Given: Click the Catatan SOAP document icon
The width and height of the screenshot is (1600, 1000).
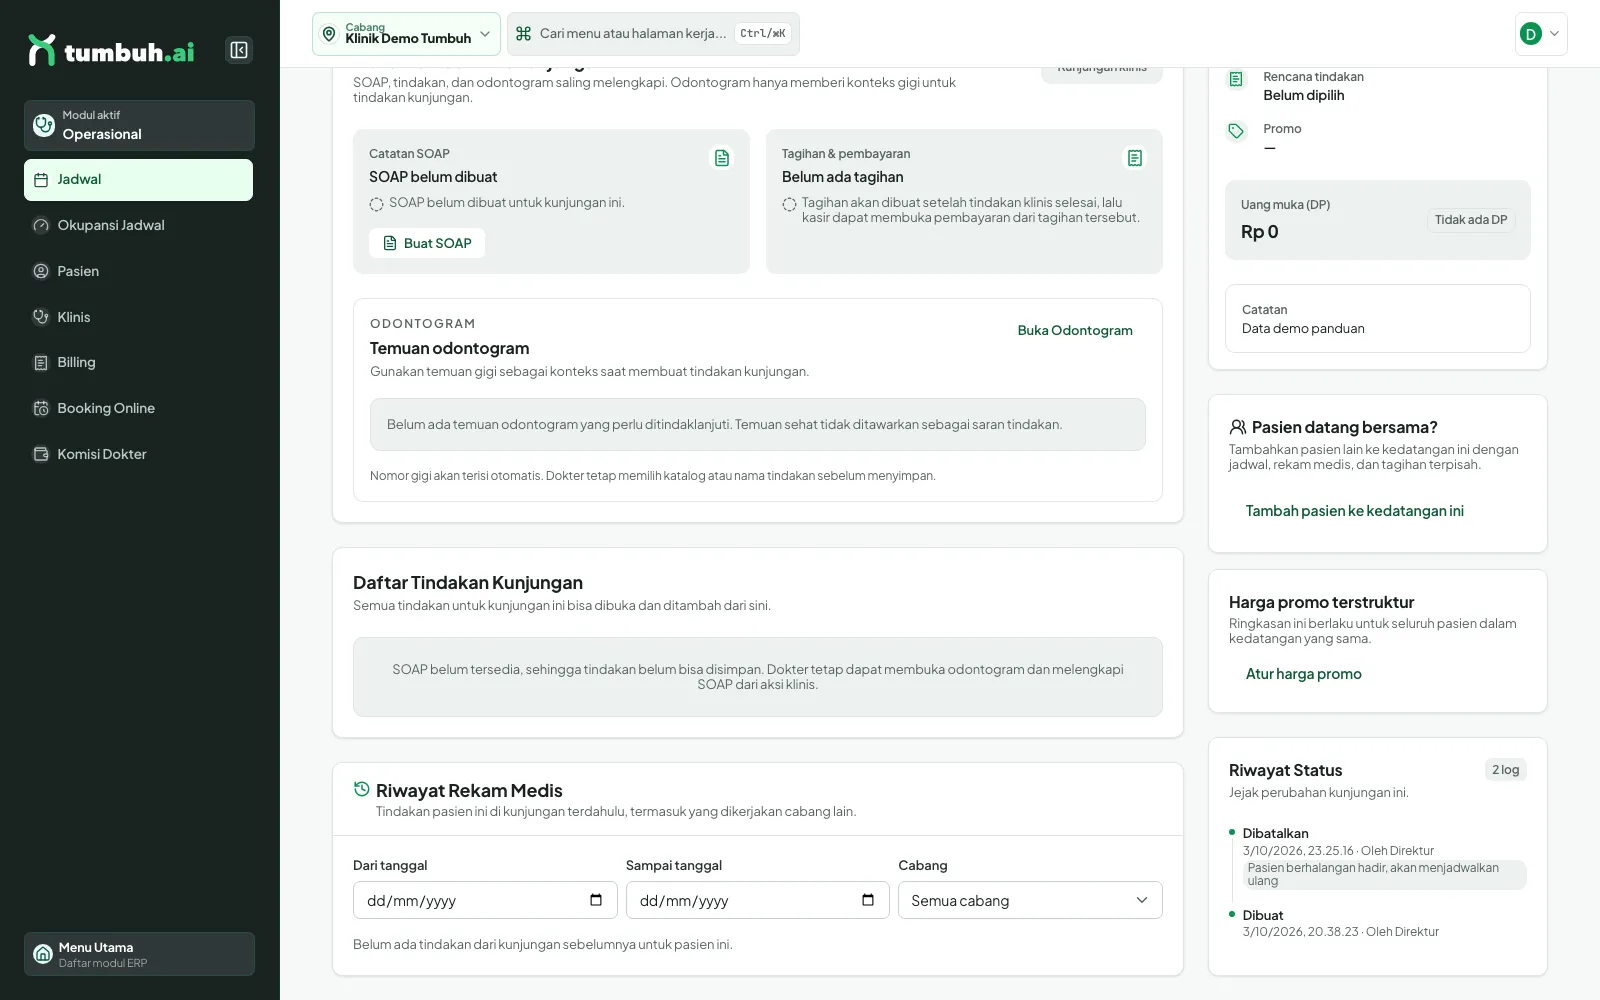Looking at the screenshot, I should pos(722,158).
